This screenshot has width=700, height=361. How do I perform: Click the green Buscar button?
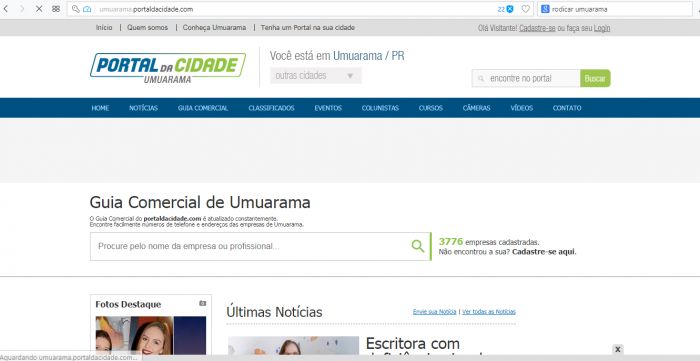coord(595,78)
